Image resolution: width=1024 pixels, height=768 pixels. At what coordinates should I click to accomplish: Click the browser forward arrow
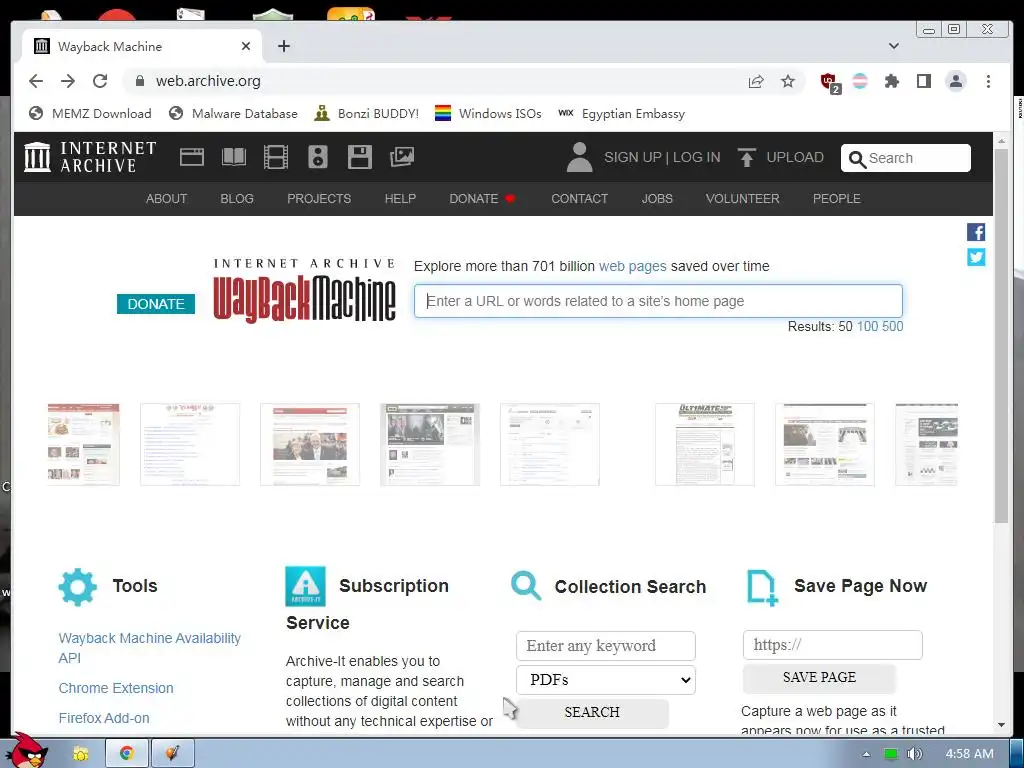click(x=68, y=81)
